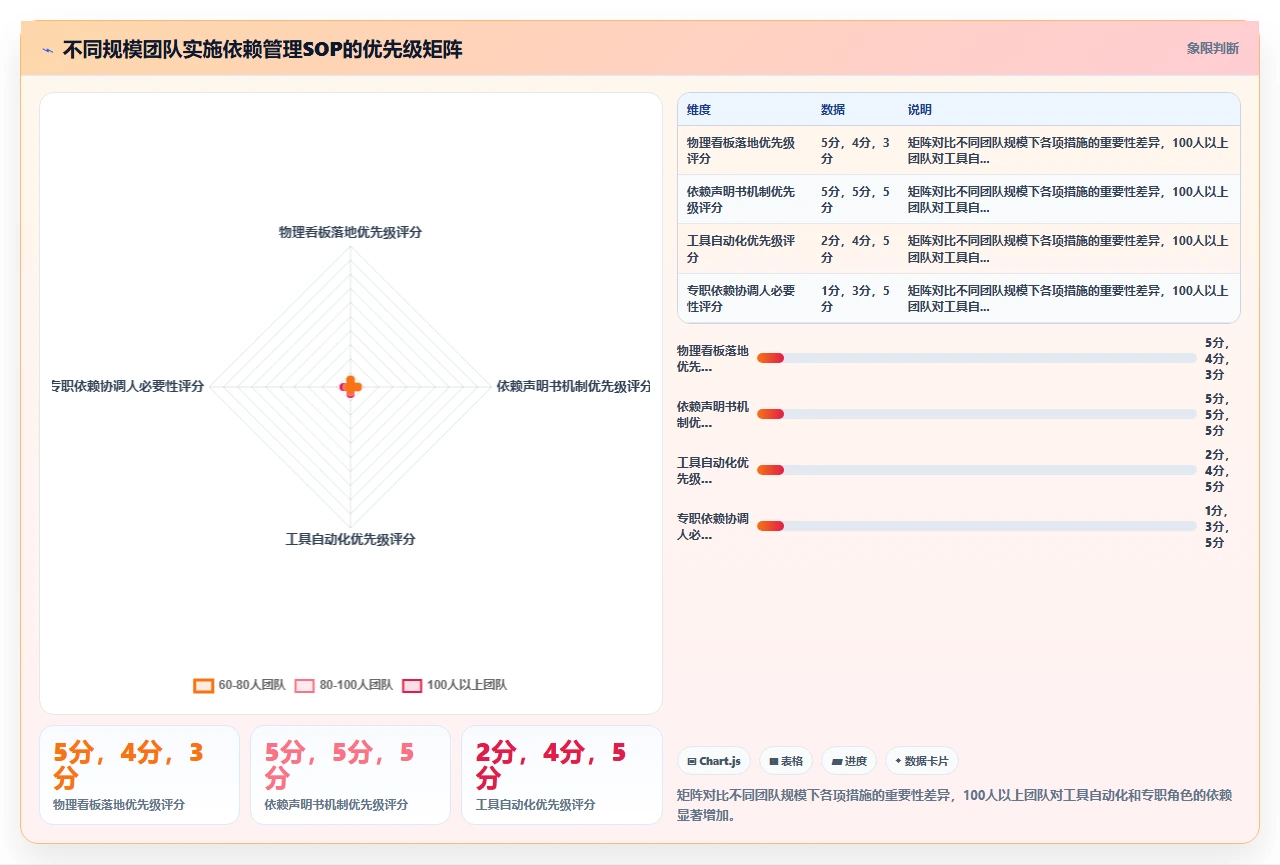
Task: Open the pink 5分，5分，5分 data card
Action: 351,775
